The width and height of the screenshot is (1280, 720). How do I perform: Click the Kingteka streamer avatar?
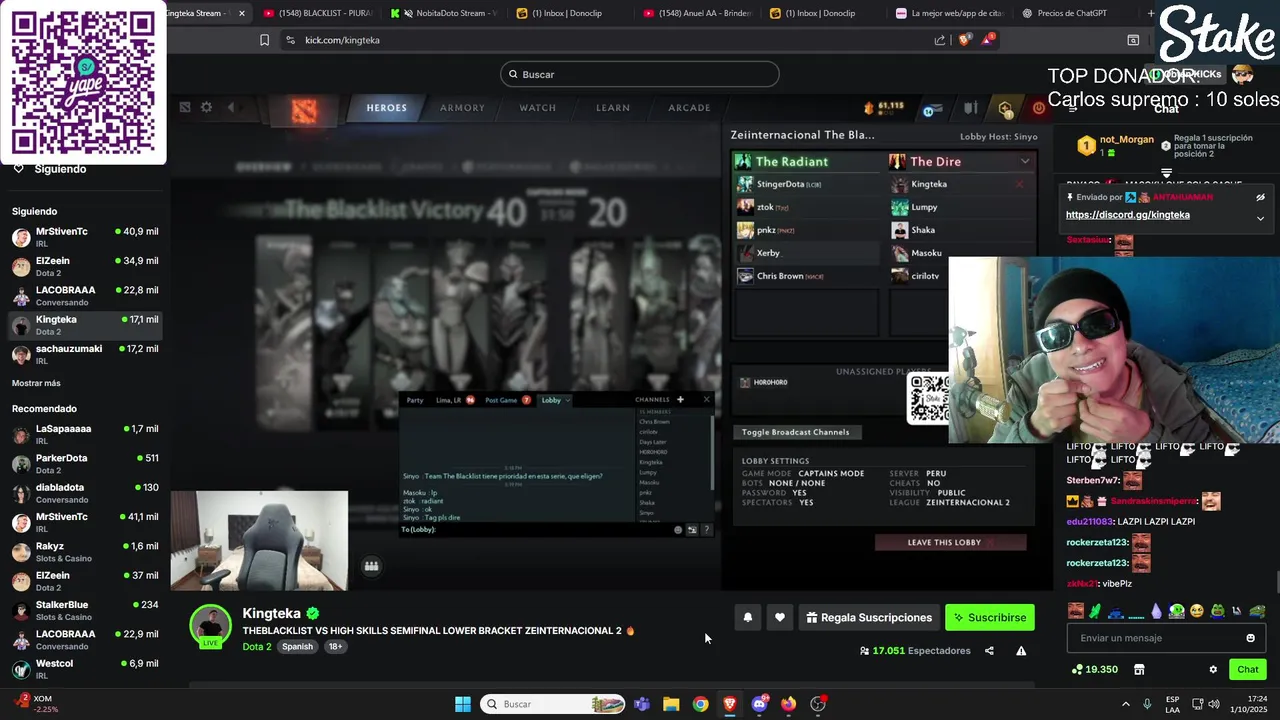pyautogui.click(x=210, y=626)
